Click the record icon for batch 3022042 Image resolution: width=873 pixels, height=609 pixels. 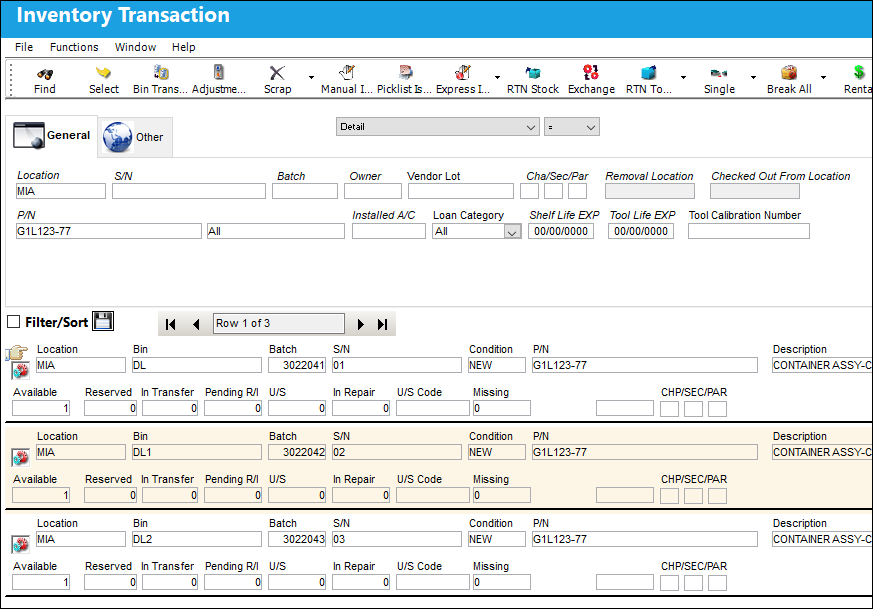[x=20, y=458]
